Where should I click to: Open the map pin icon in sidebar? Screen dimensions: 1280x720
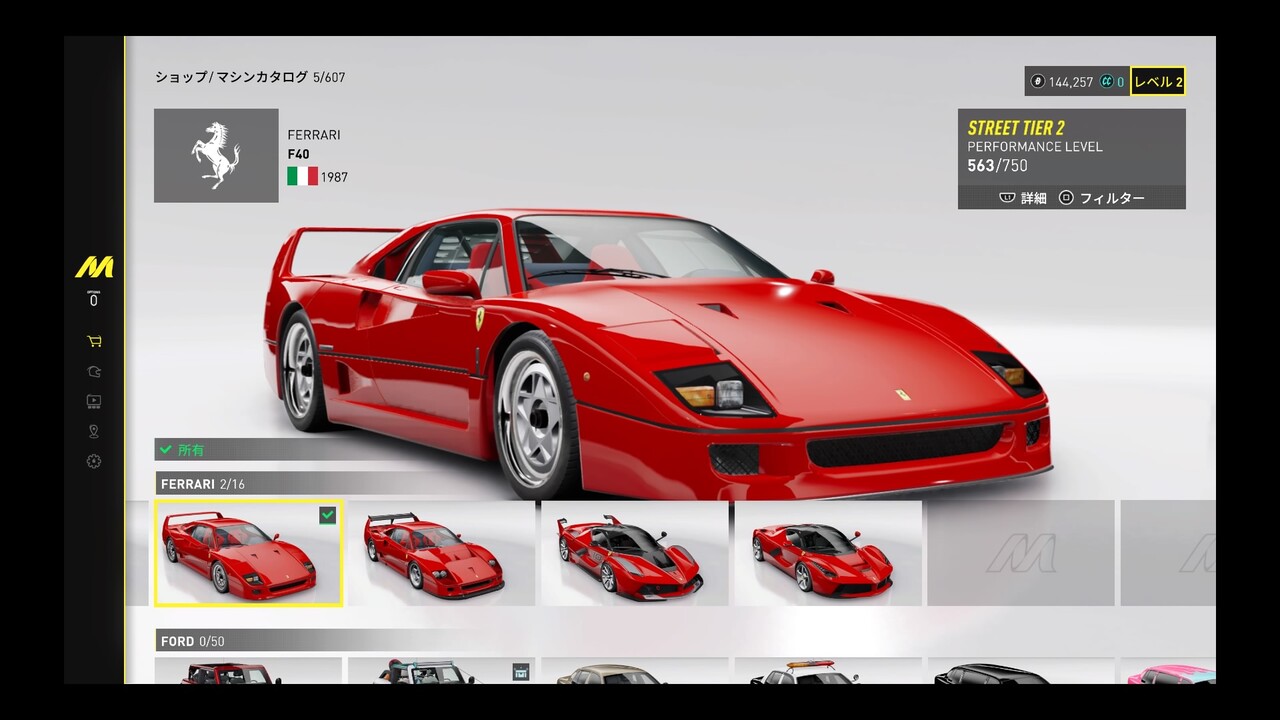tap(94, 431)
